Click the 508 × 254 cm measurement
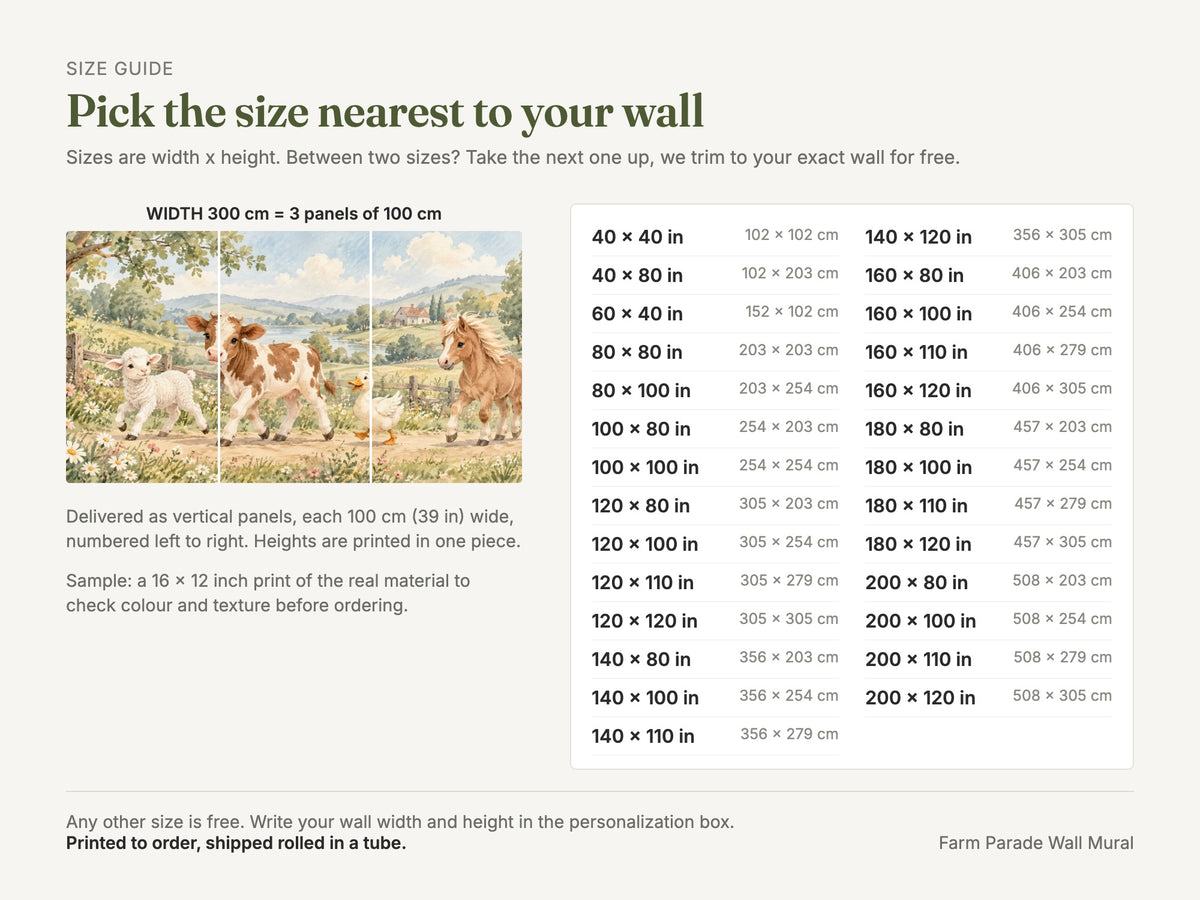The width and height of the screenshot is (1200, 900). 1062,619
